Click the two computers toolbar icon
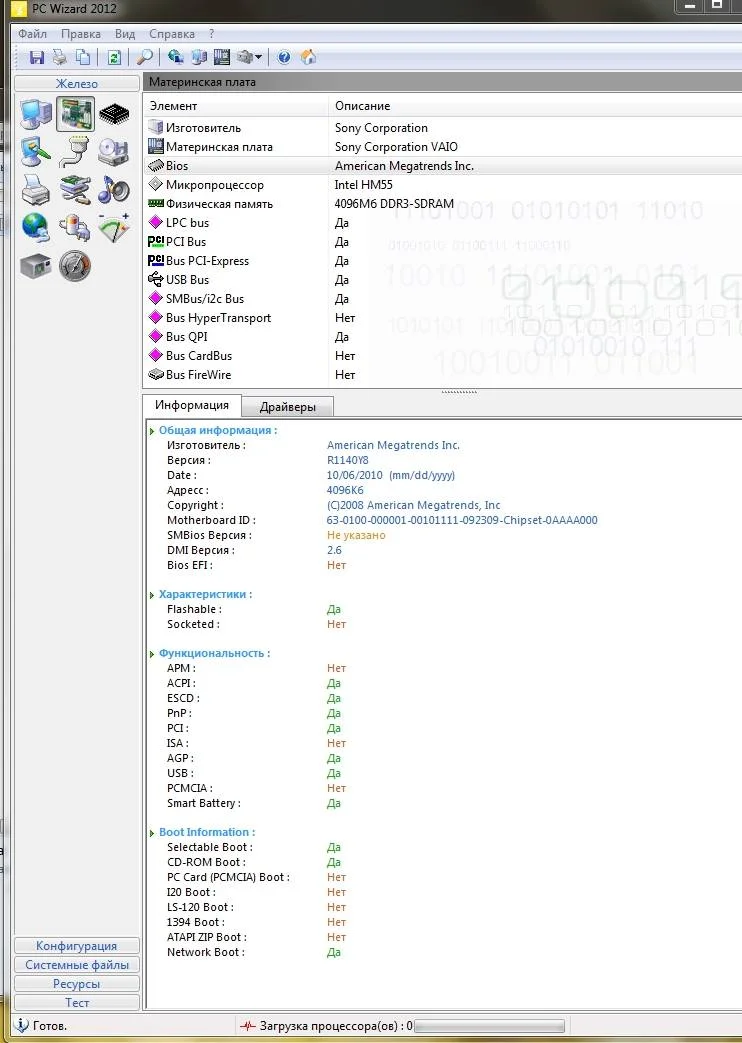 pos(199,57)
